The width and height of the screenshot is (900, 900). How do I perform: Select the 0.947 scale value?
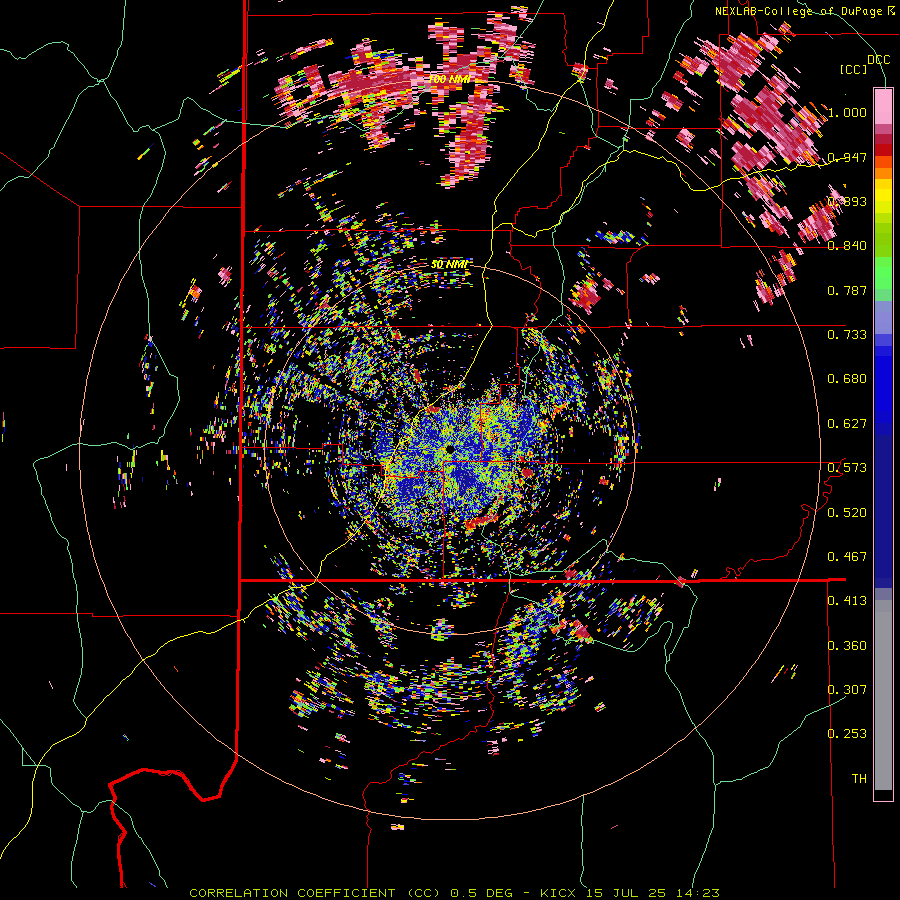(847, 157)
